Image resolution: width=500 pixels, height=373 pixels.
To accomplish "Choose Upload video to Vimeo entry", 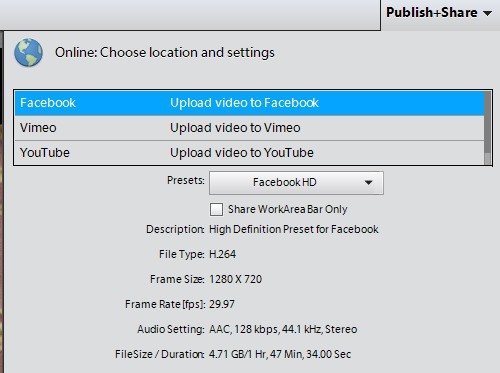I will [x=235, y=128].
